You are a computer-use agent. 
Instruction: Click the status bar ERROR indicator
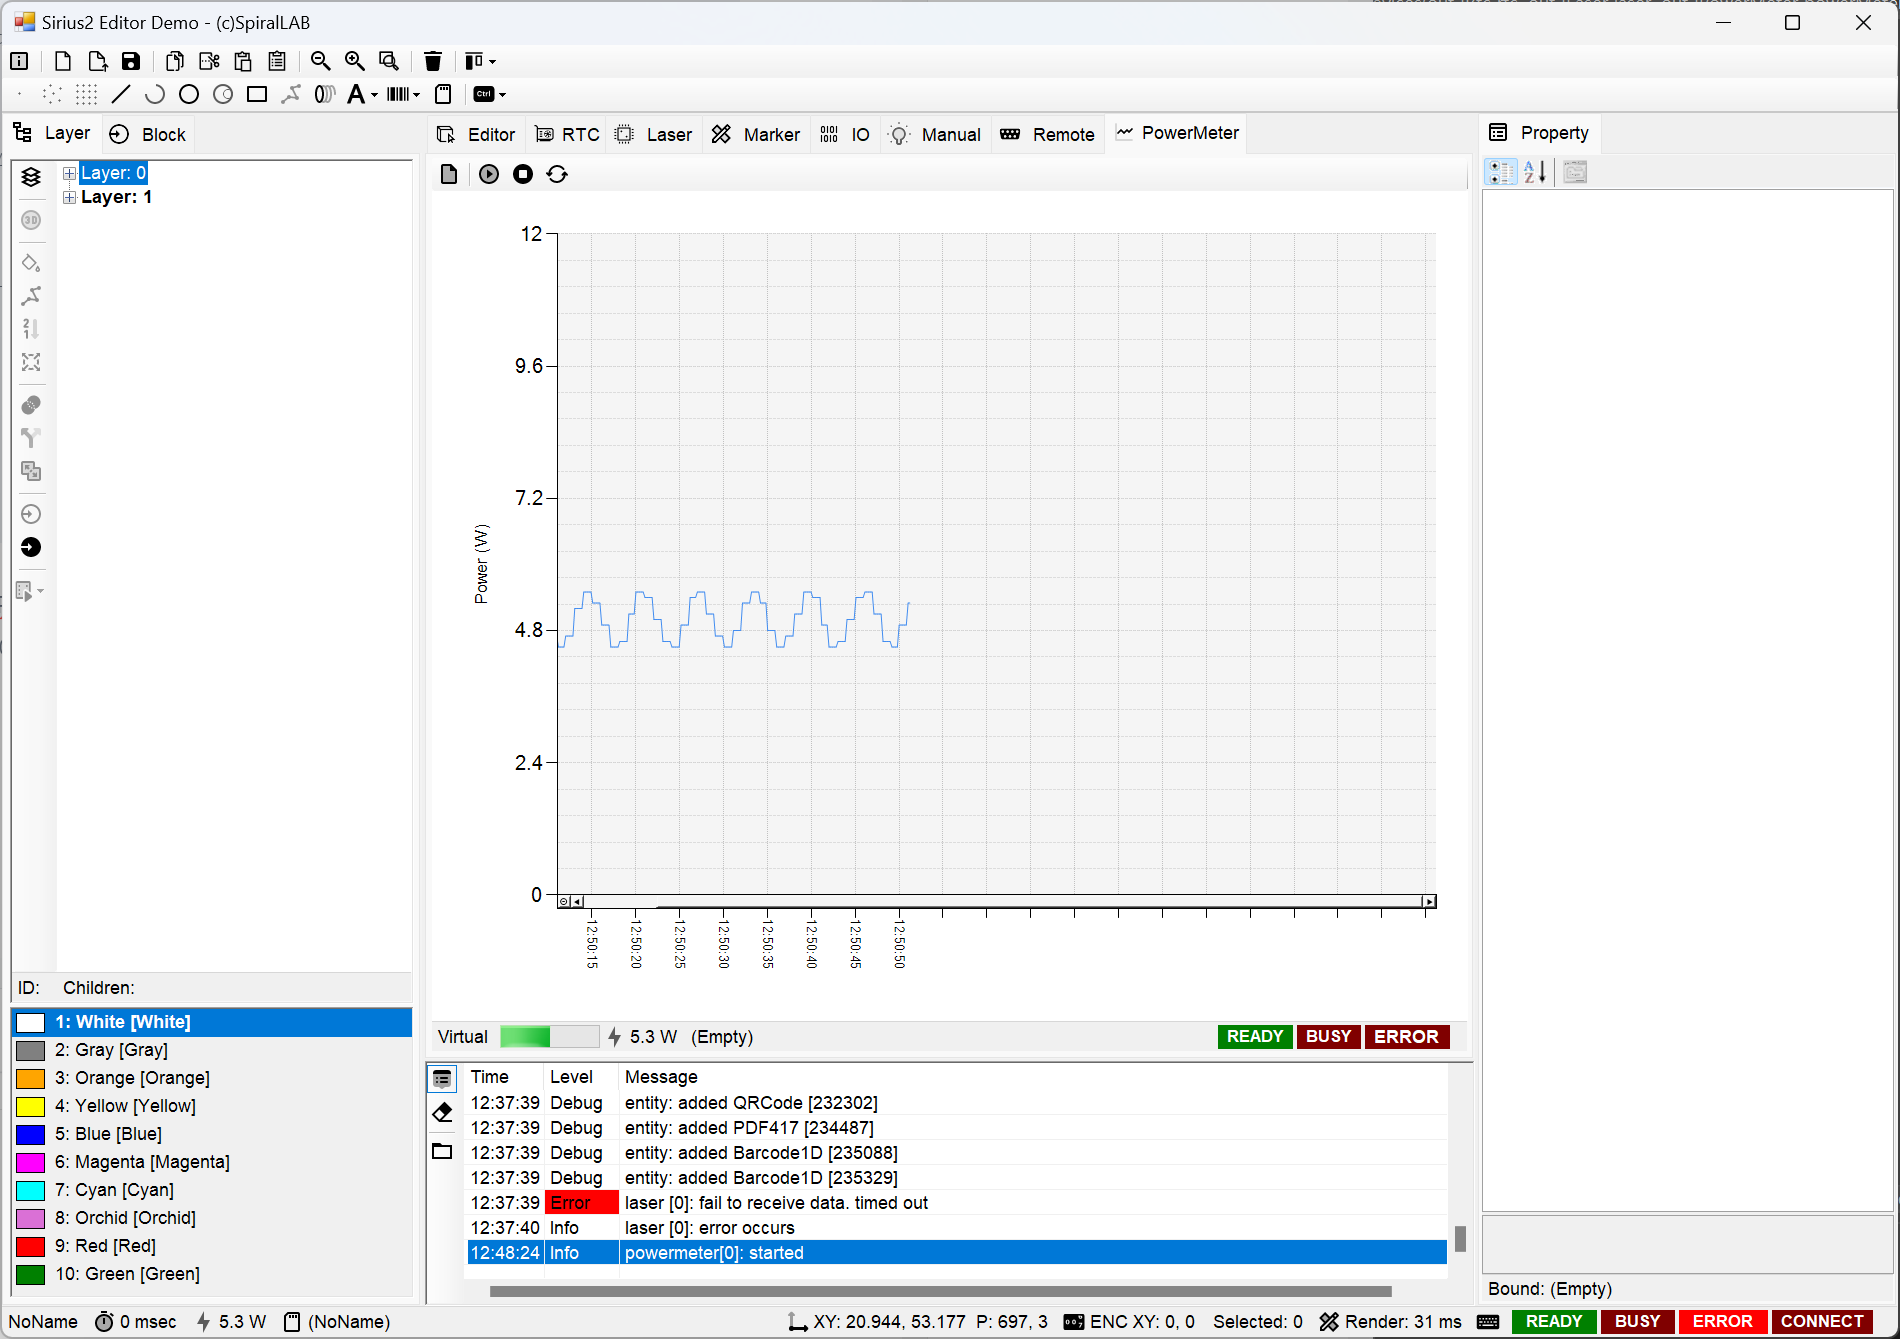pos(1722,1321)
